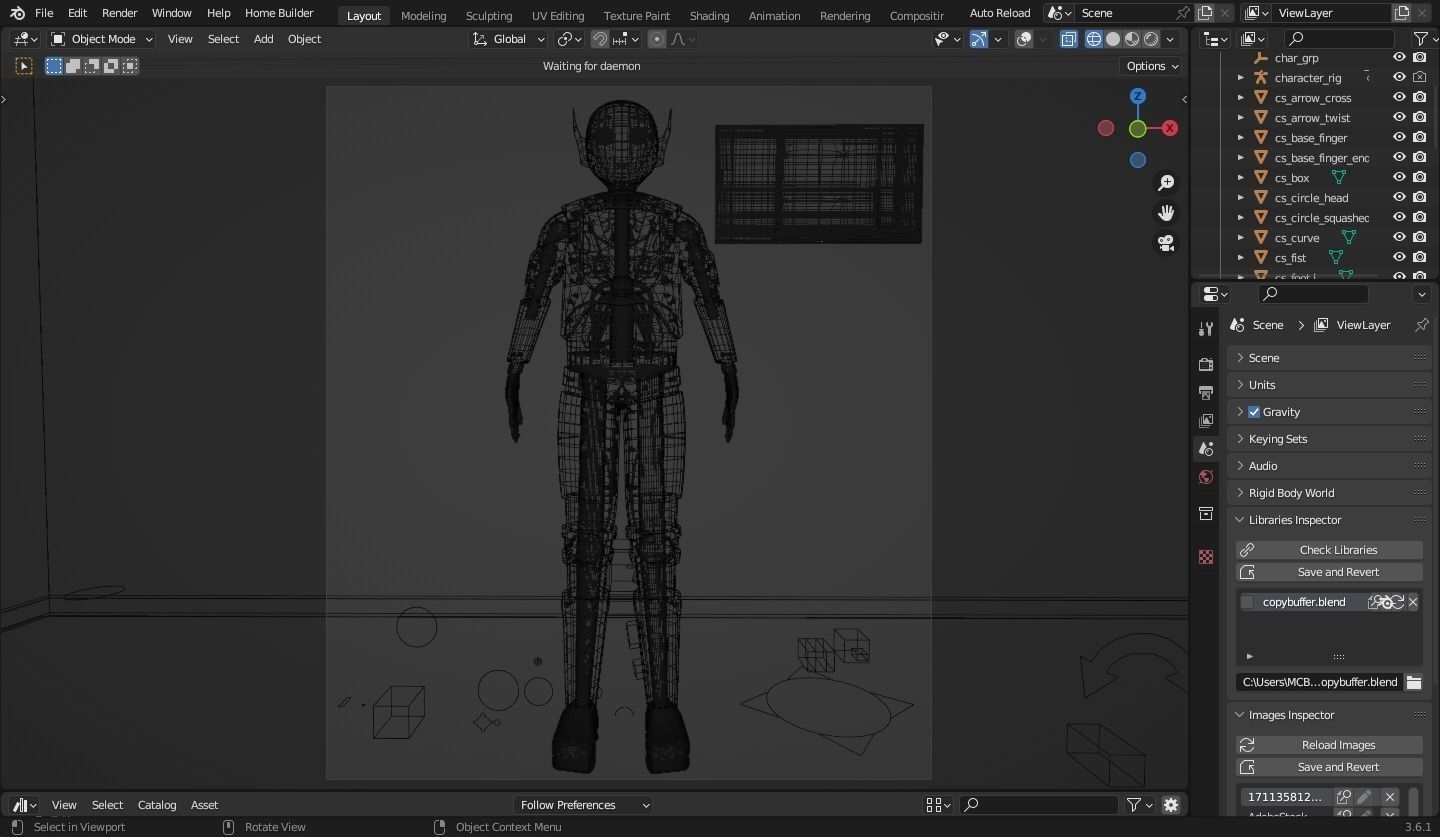This screenshot has width=1440, height=837.
Task: Open the Catalog menu in asset browser
Action: 157,805
